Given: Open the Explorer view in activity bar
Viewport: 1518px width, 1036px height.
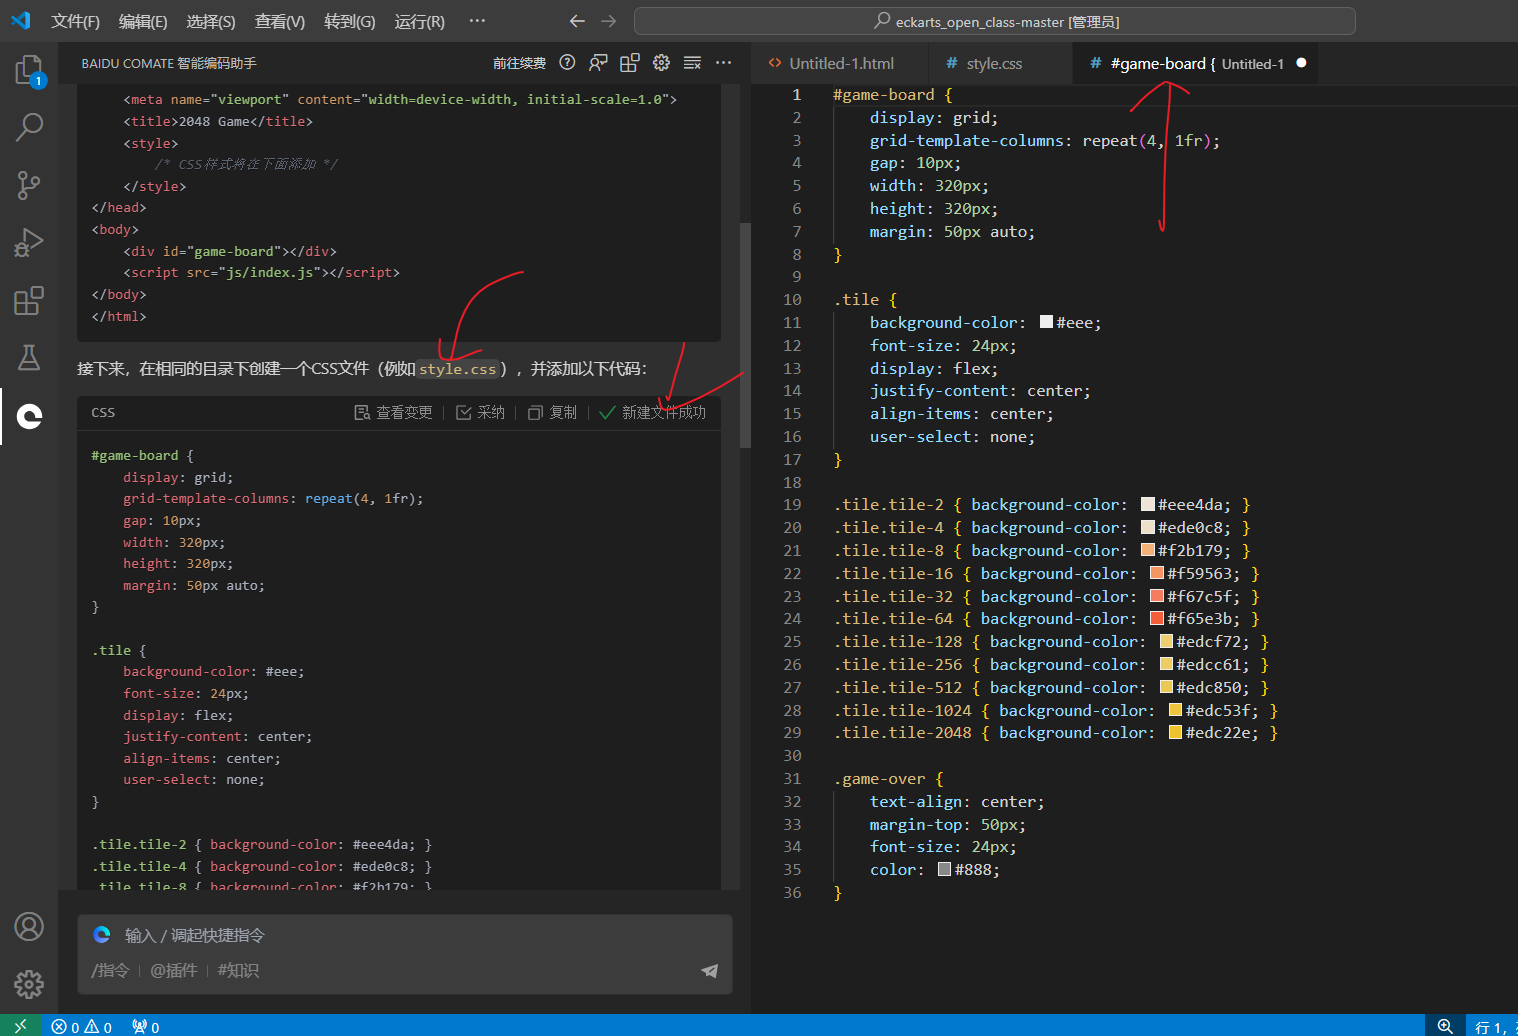Looking at the screenshot, I should (29, 71).
